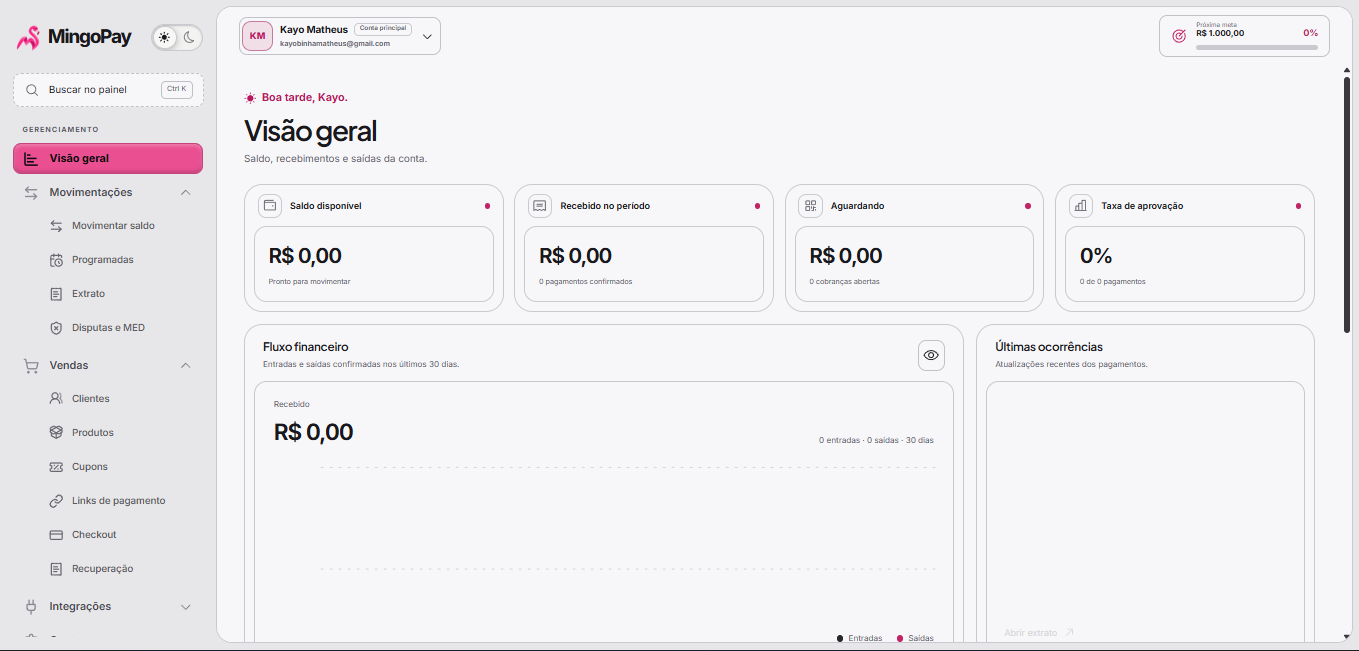Screen dimensions: 1359x651
Task: Open the Cupons page
Action: click(90, 467)
